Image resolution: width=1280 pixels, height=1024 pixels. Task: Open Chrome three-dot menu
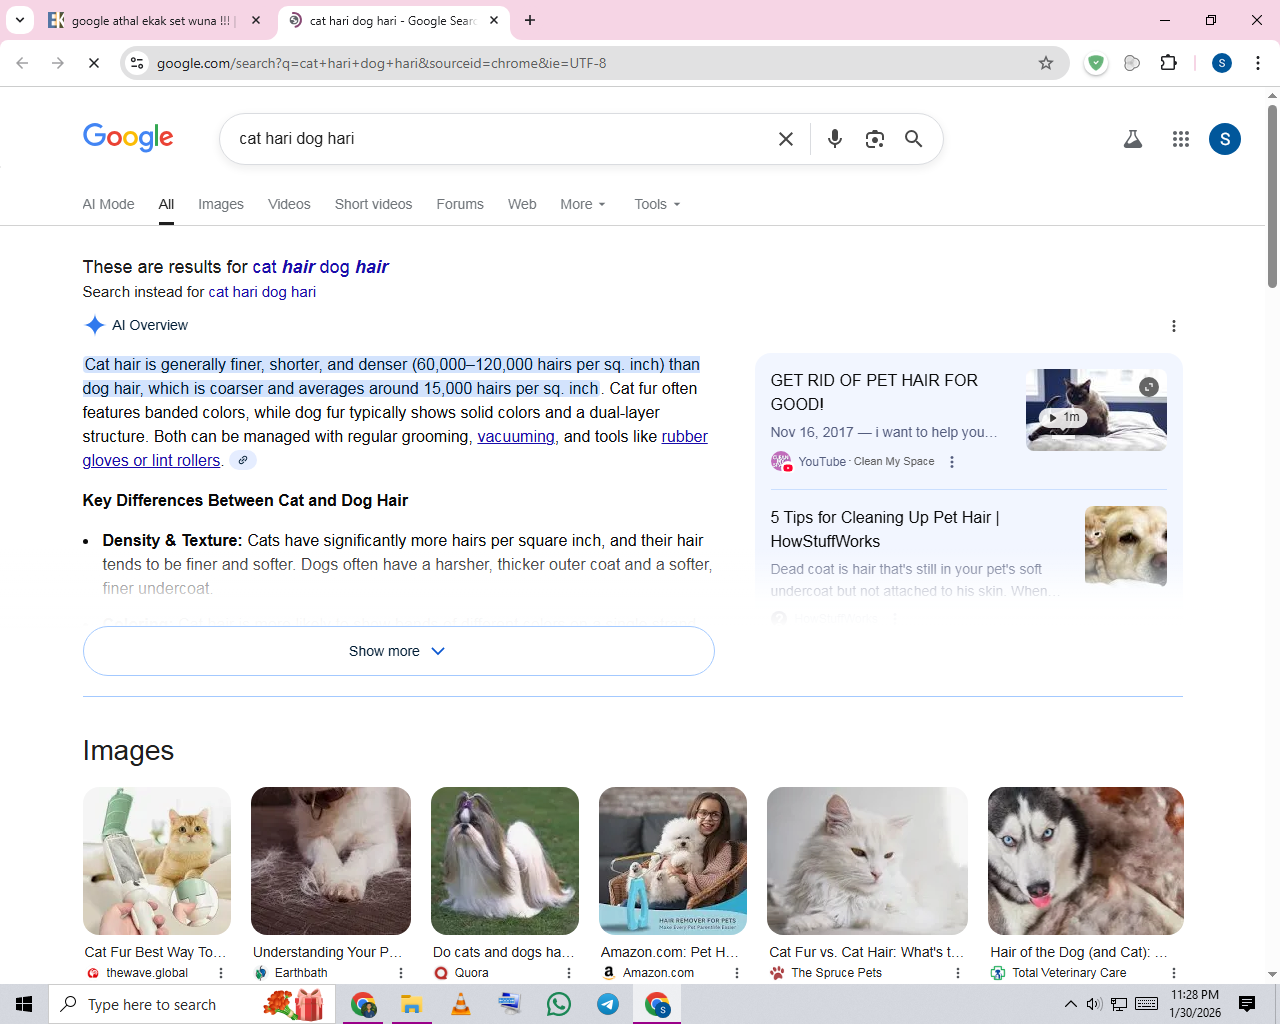point(1258,63)
